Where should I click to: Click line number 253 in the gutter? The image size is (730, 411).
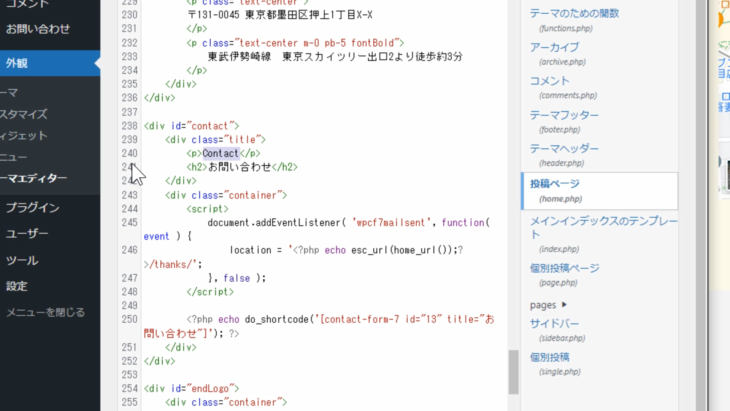pos(129,375)
